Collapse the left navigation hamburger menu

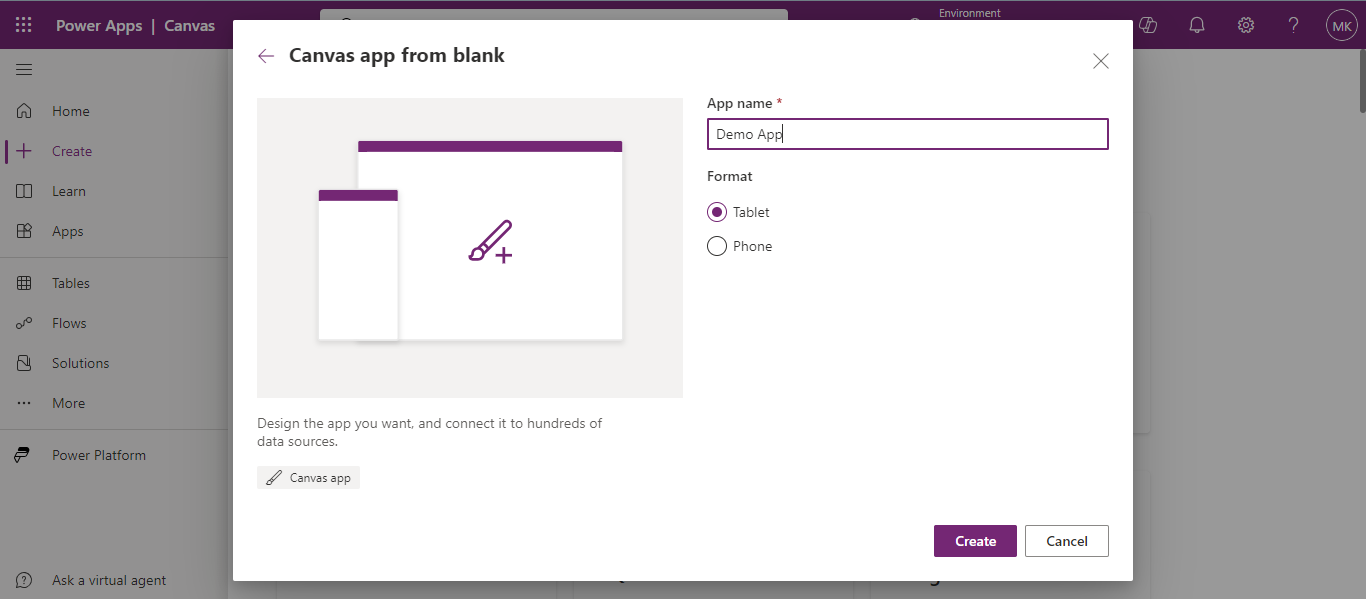tap(24, 69)
